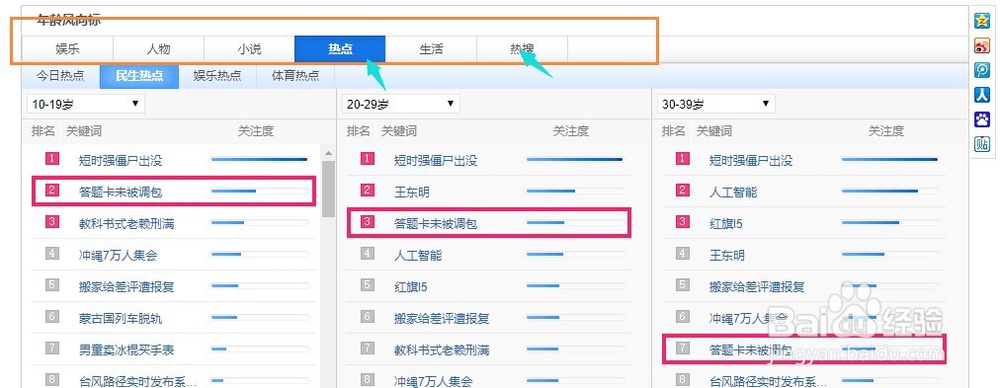This screenshot has height=388, width=1000.
Task: Click 排名 column header in 30-39岁 list
Action: pyautogui.click(x=673, y=131)
